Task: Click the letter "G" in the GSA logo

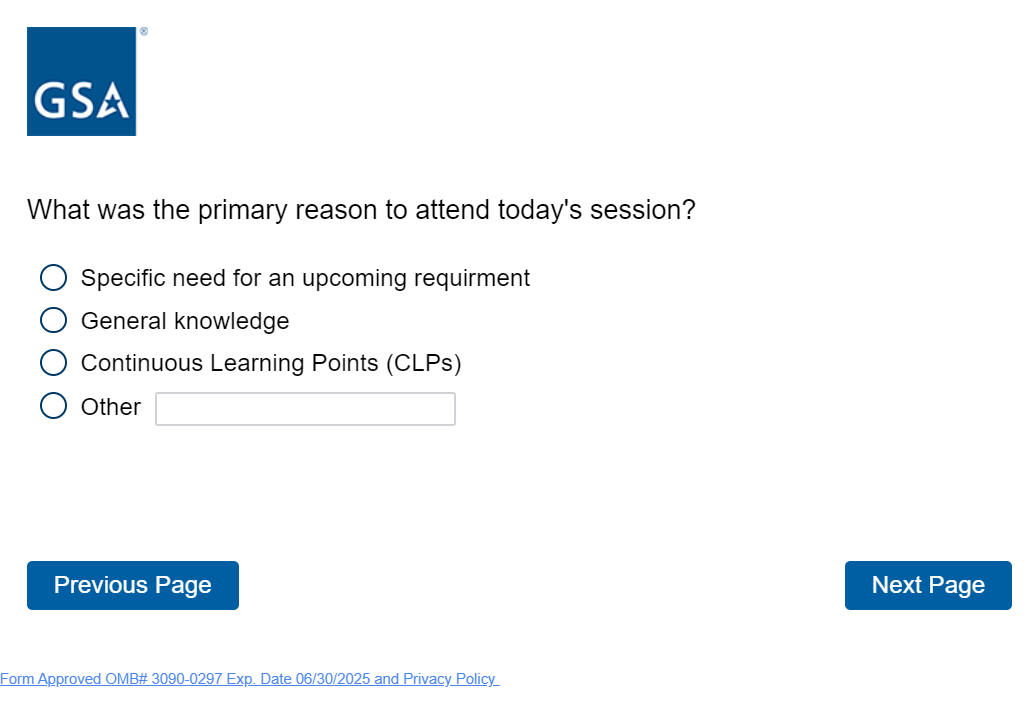Action: coord(48,101)
